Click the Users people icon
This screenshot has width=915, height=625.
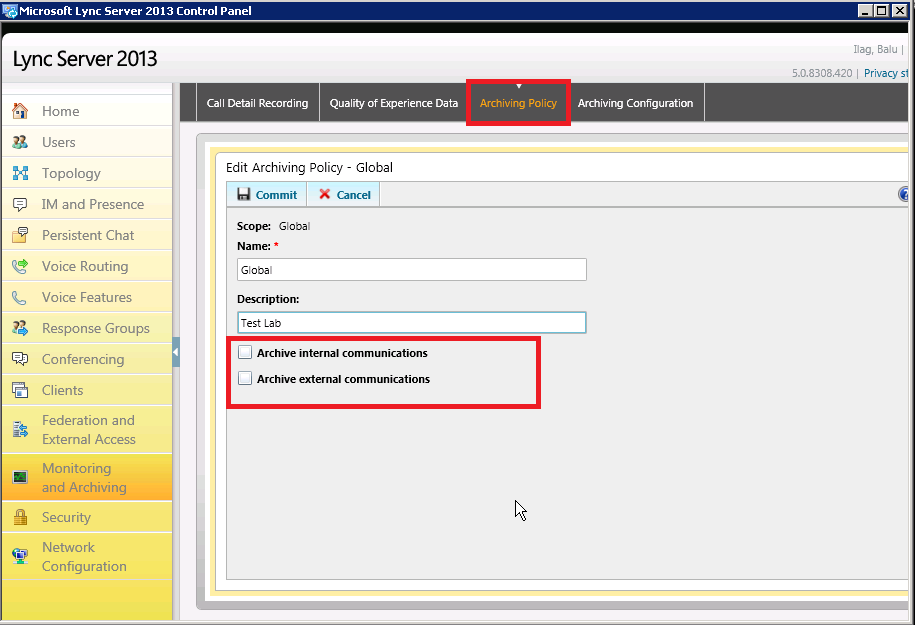pos(20,142)
